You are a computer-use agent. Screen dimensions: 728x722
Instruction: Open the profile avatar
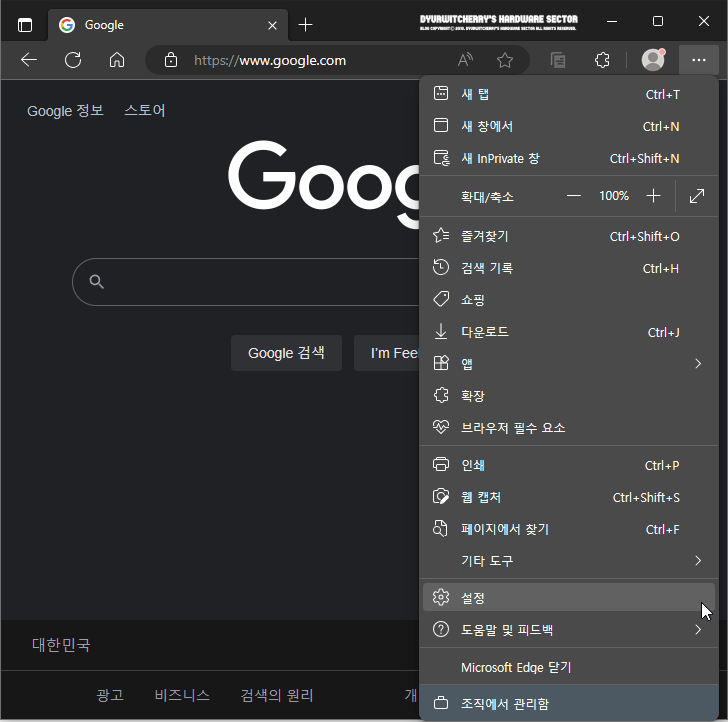(x=653, y=60)
